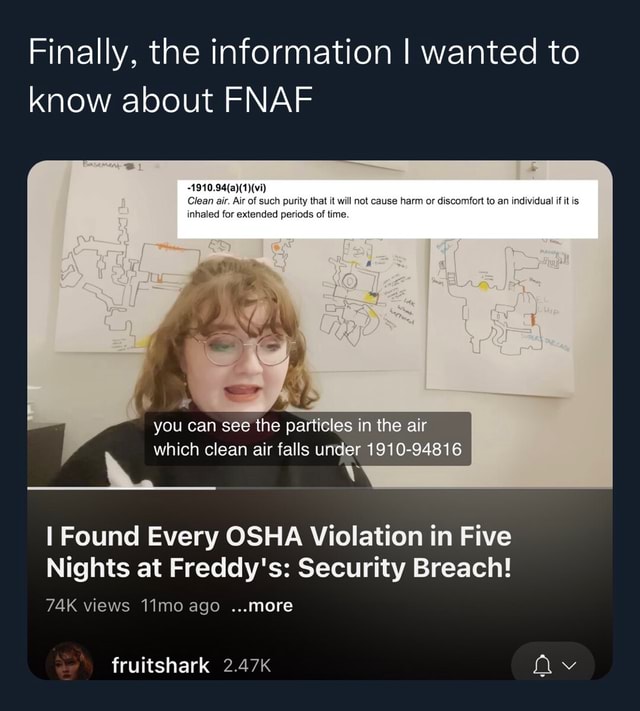This screenshot has height=711, width=640.
Task: Click the Clean air definition text
Action: click(x=383, y=207)
